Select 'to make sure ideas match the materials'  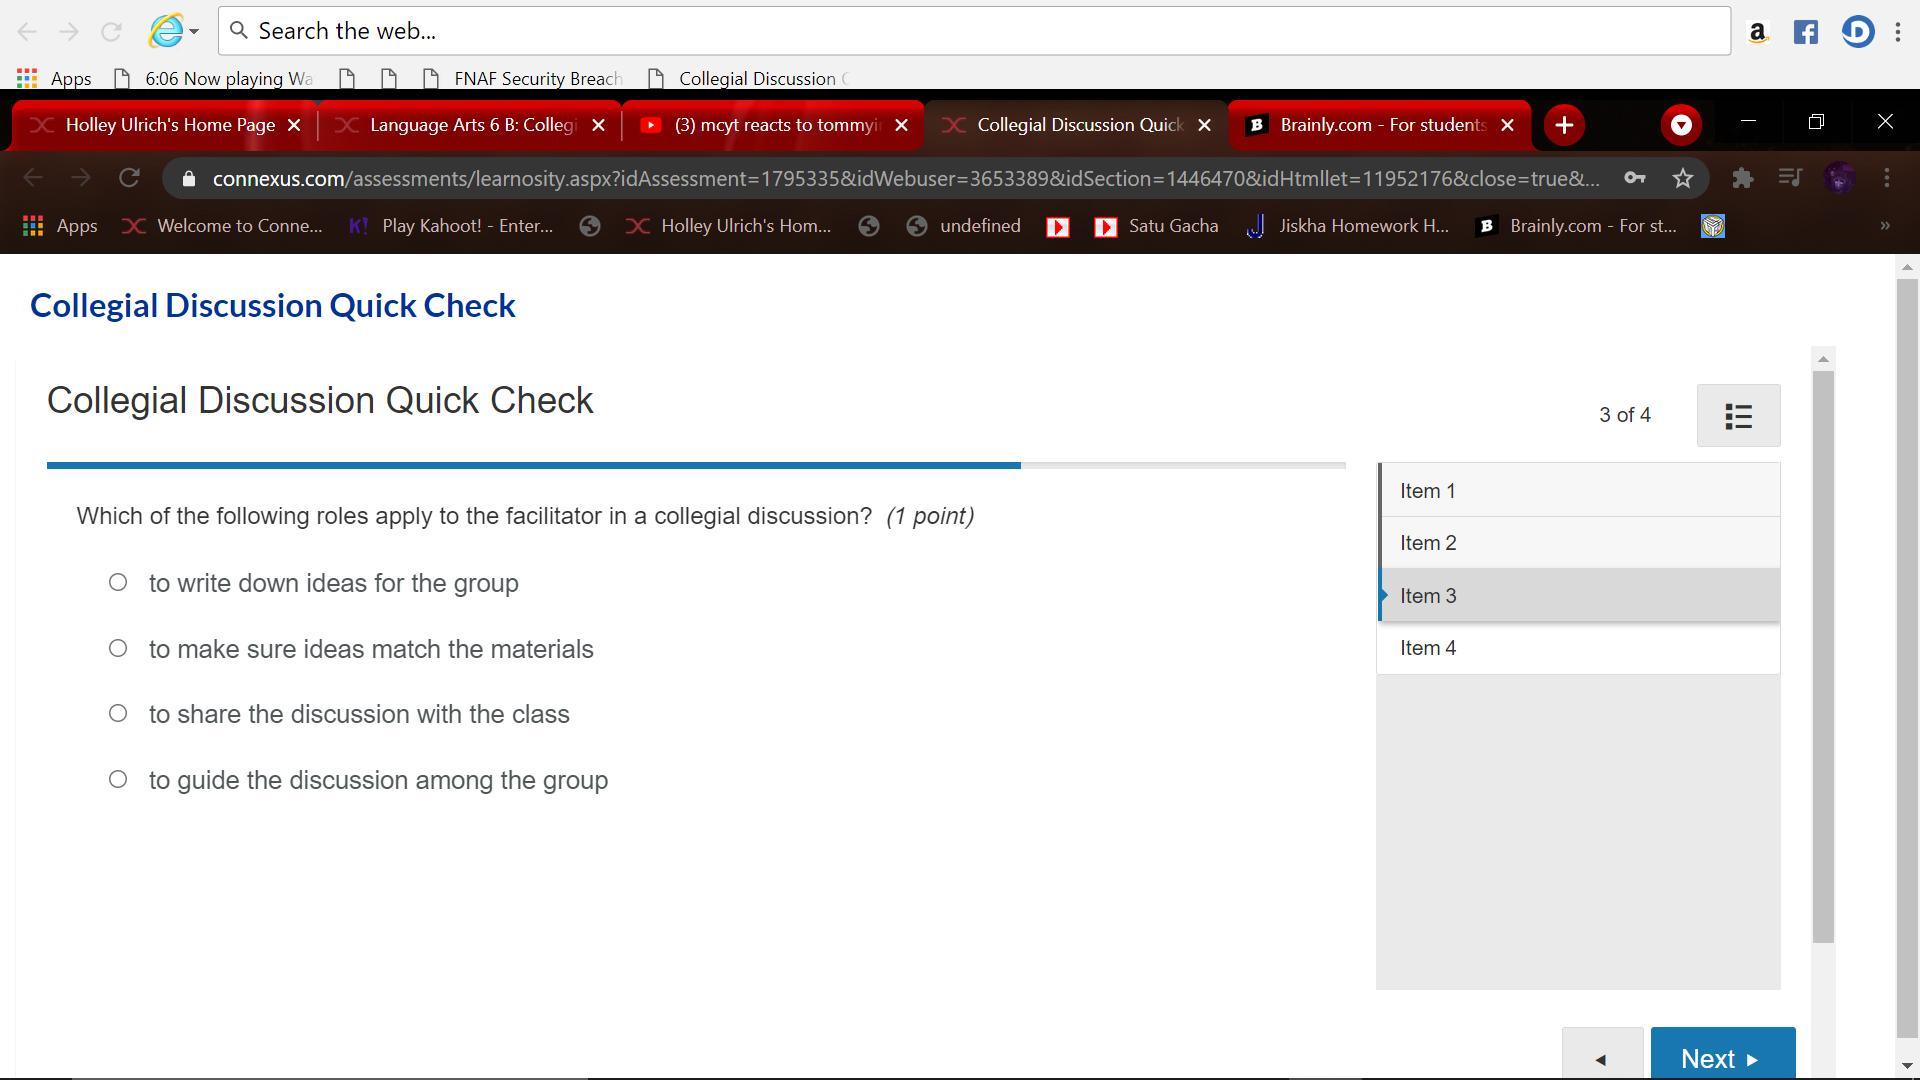pyautogui.click(x=118, y=648)
